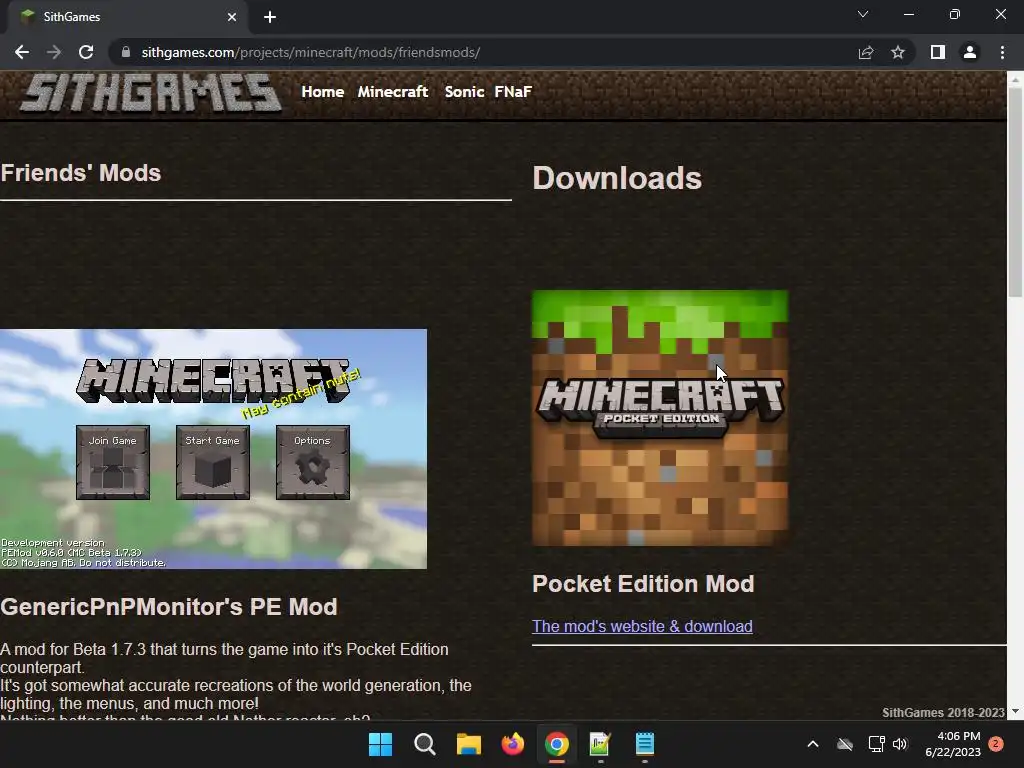Open the Notepad taskbar icon
The width and height of the screenshot is (1024, 768).
click(x=645, y=744)
